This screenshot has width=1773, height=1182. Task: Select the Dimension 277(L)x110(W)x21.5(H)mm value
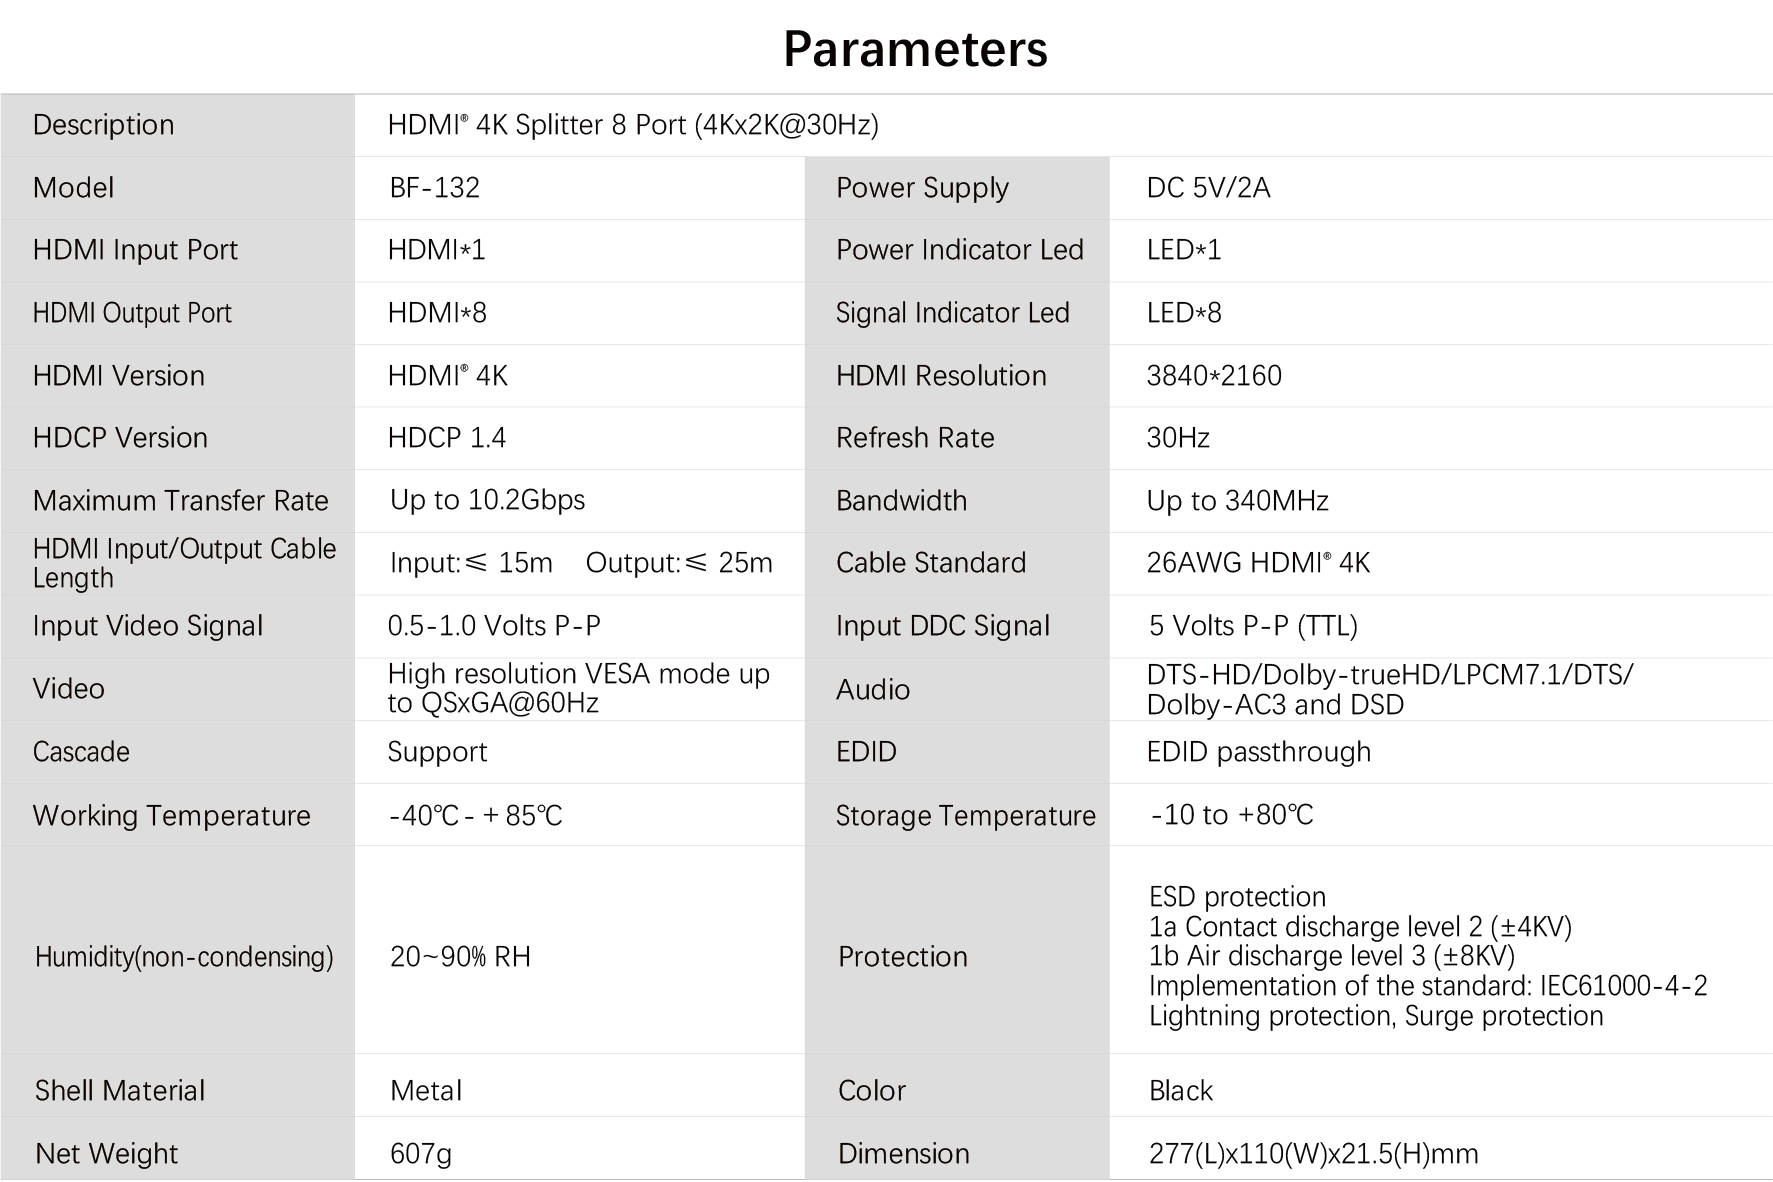coord(1314,1154)
